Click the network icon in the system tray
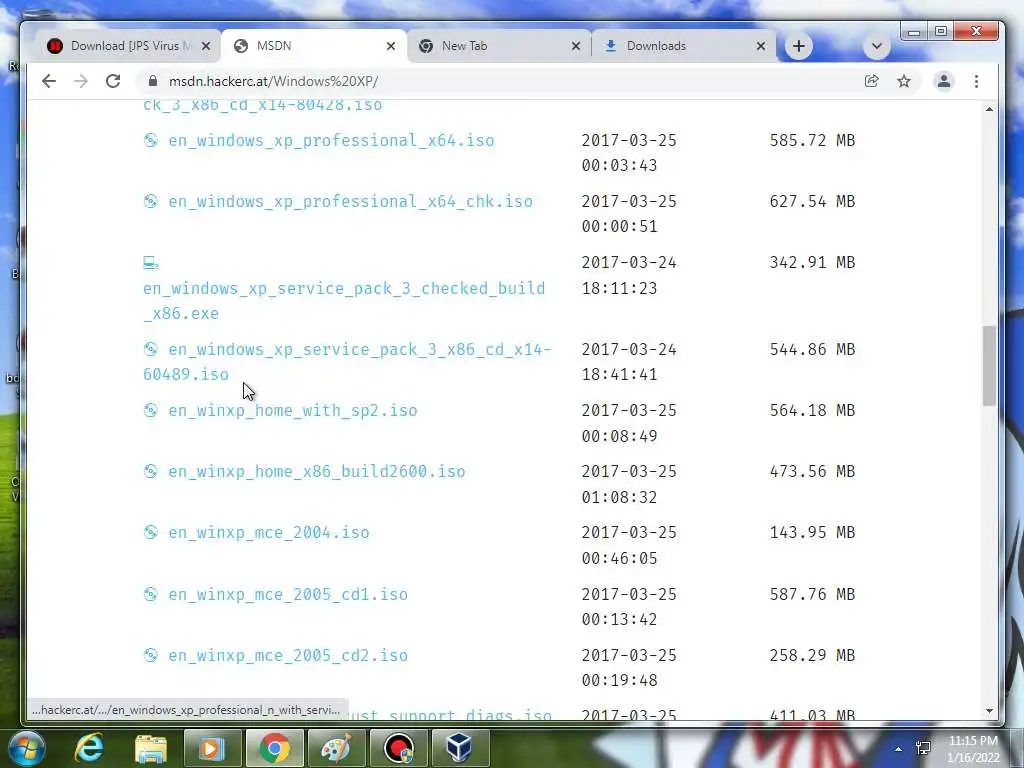Viewport: 1024px width, 768px height. coord(923,748)
